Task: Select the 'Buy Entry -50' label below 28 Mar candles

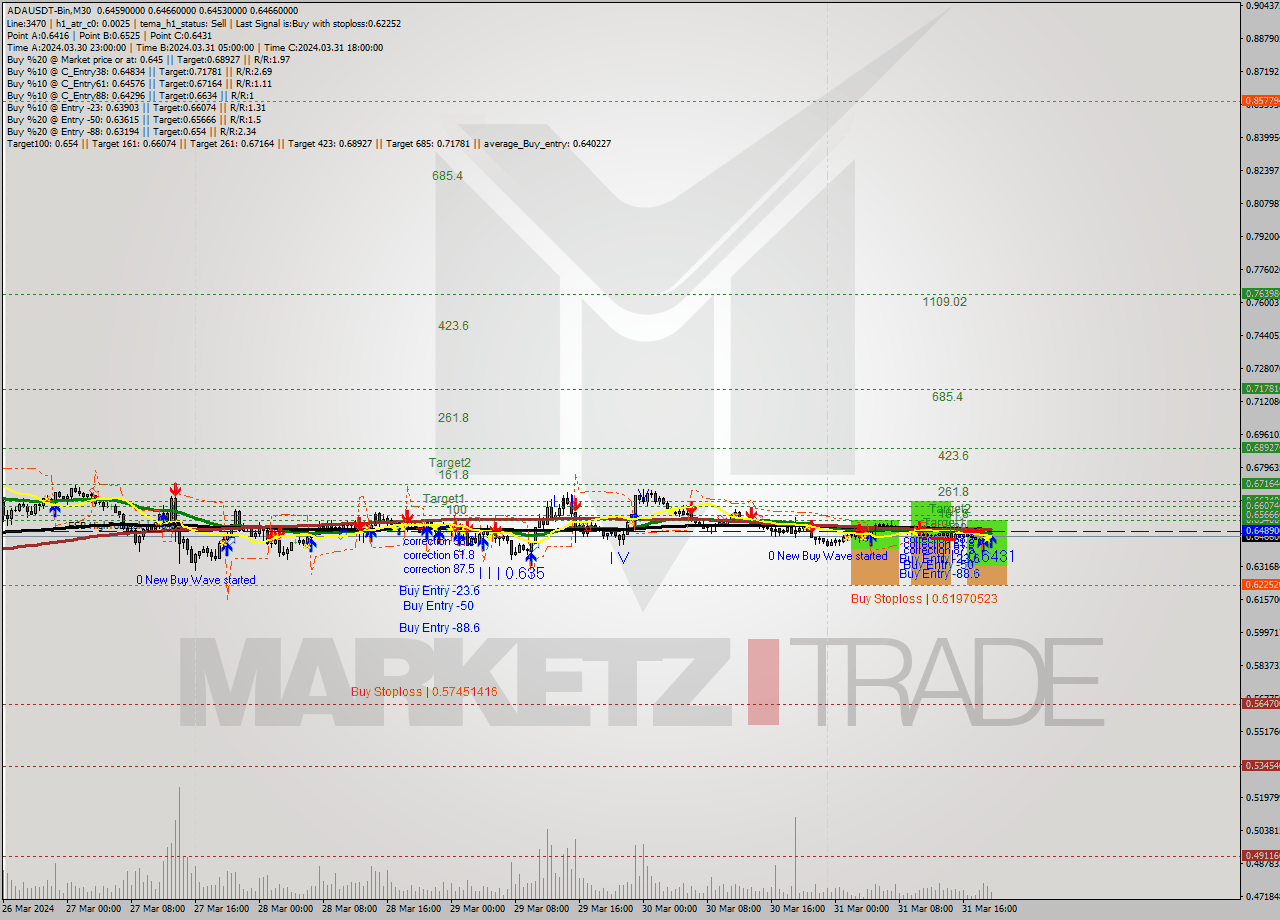Action: tap(438, 606)
